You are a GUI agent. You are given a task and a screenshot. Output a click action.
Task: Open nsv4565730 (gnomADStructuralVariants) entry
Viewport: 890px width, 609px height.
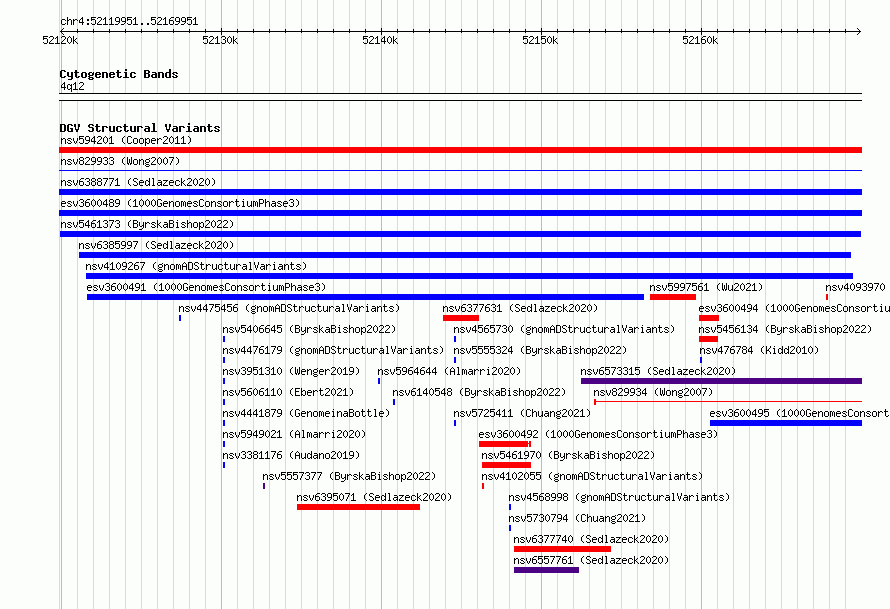pos(564,329)
